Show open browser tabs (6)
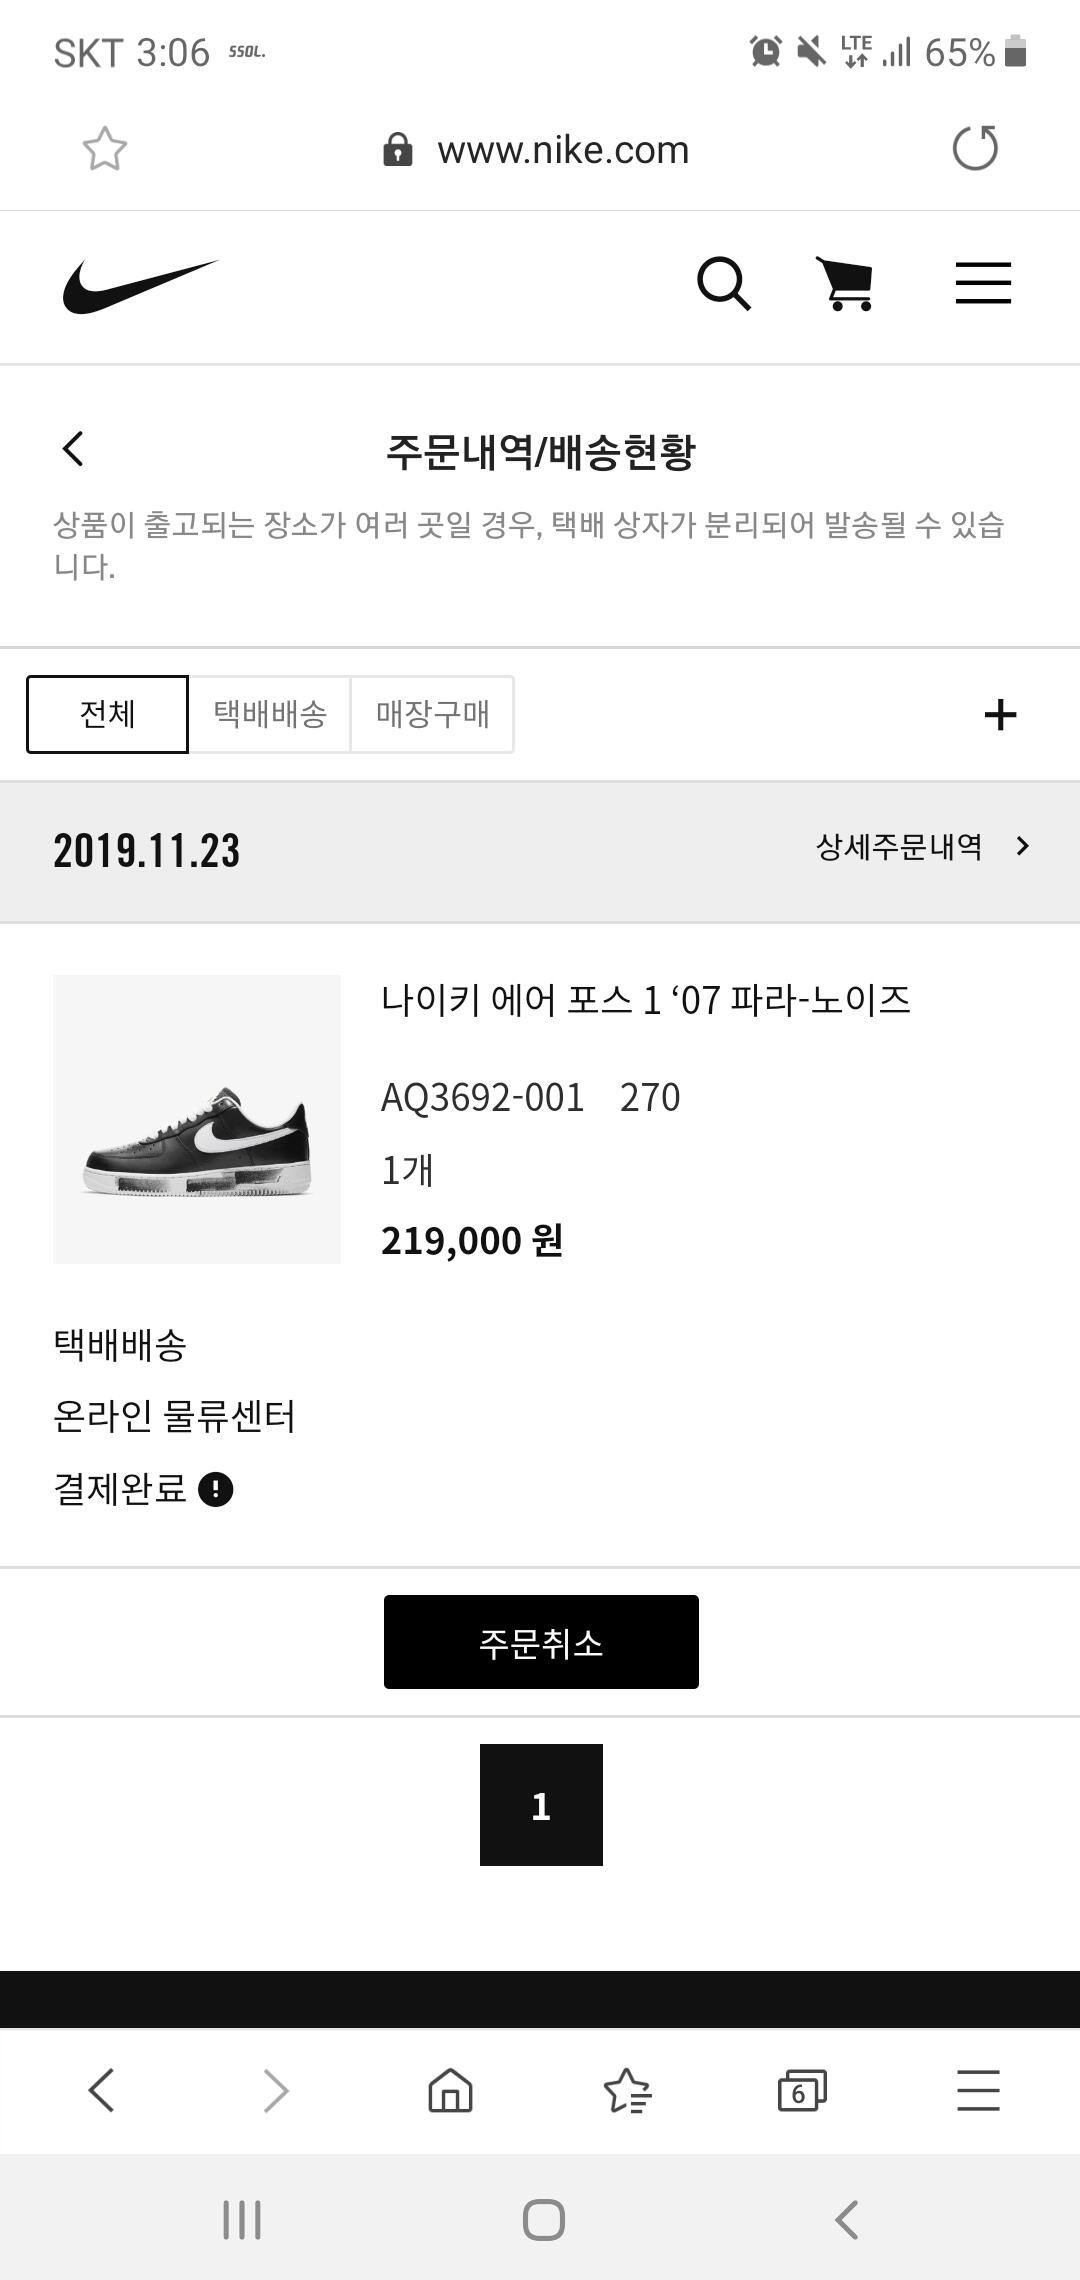1080x2280 pixels. tap(802, 2090)
